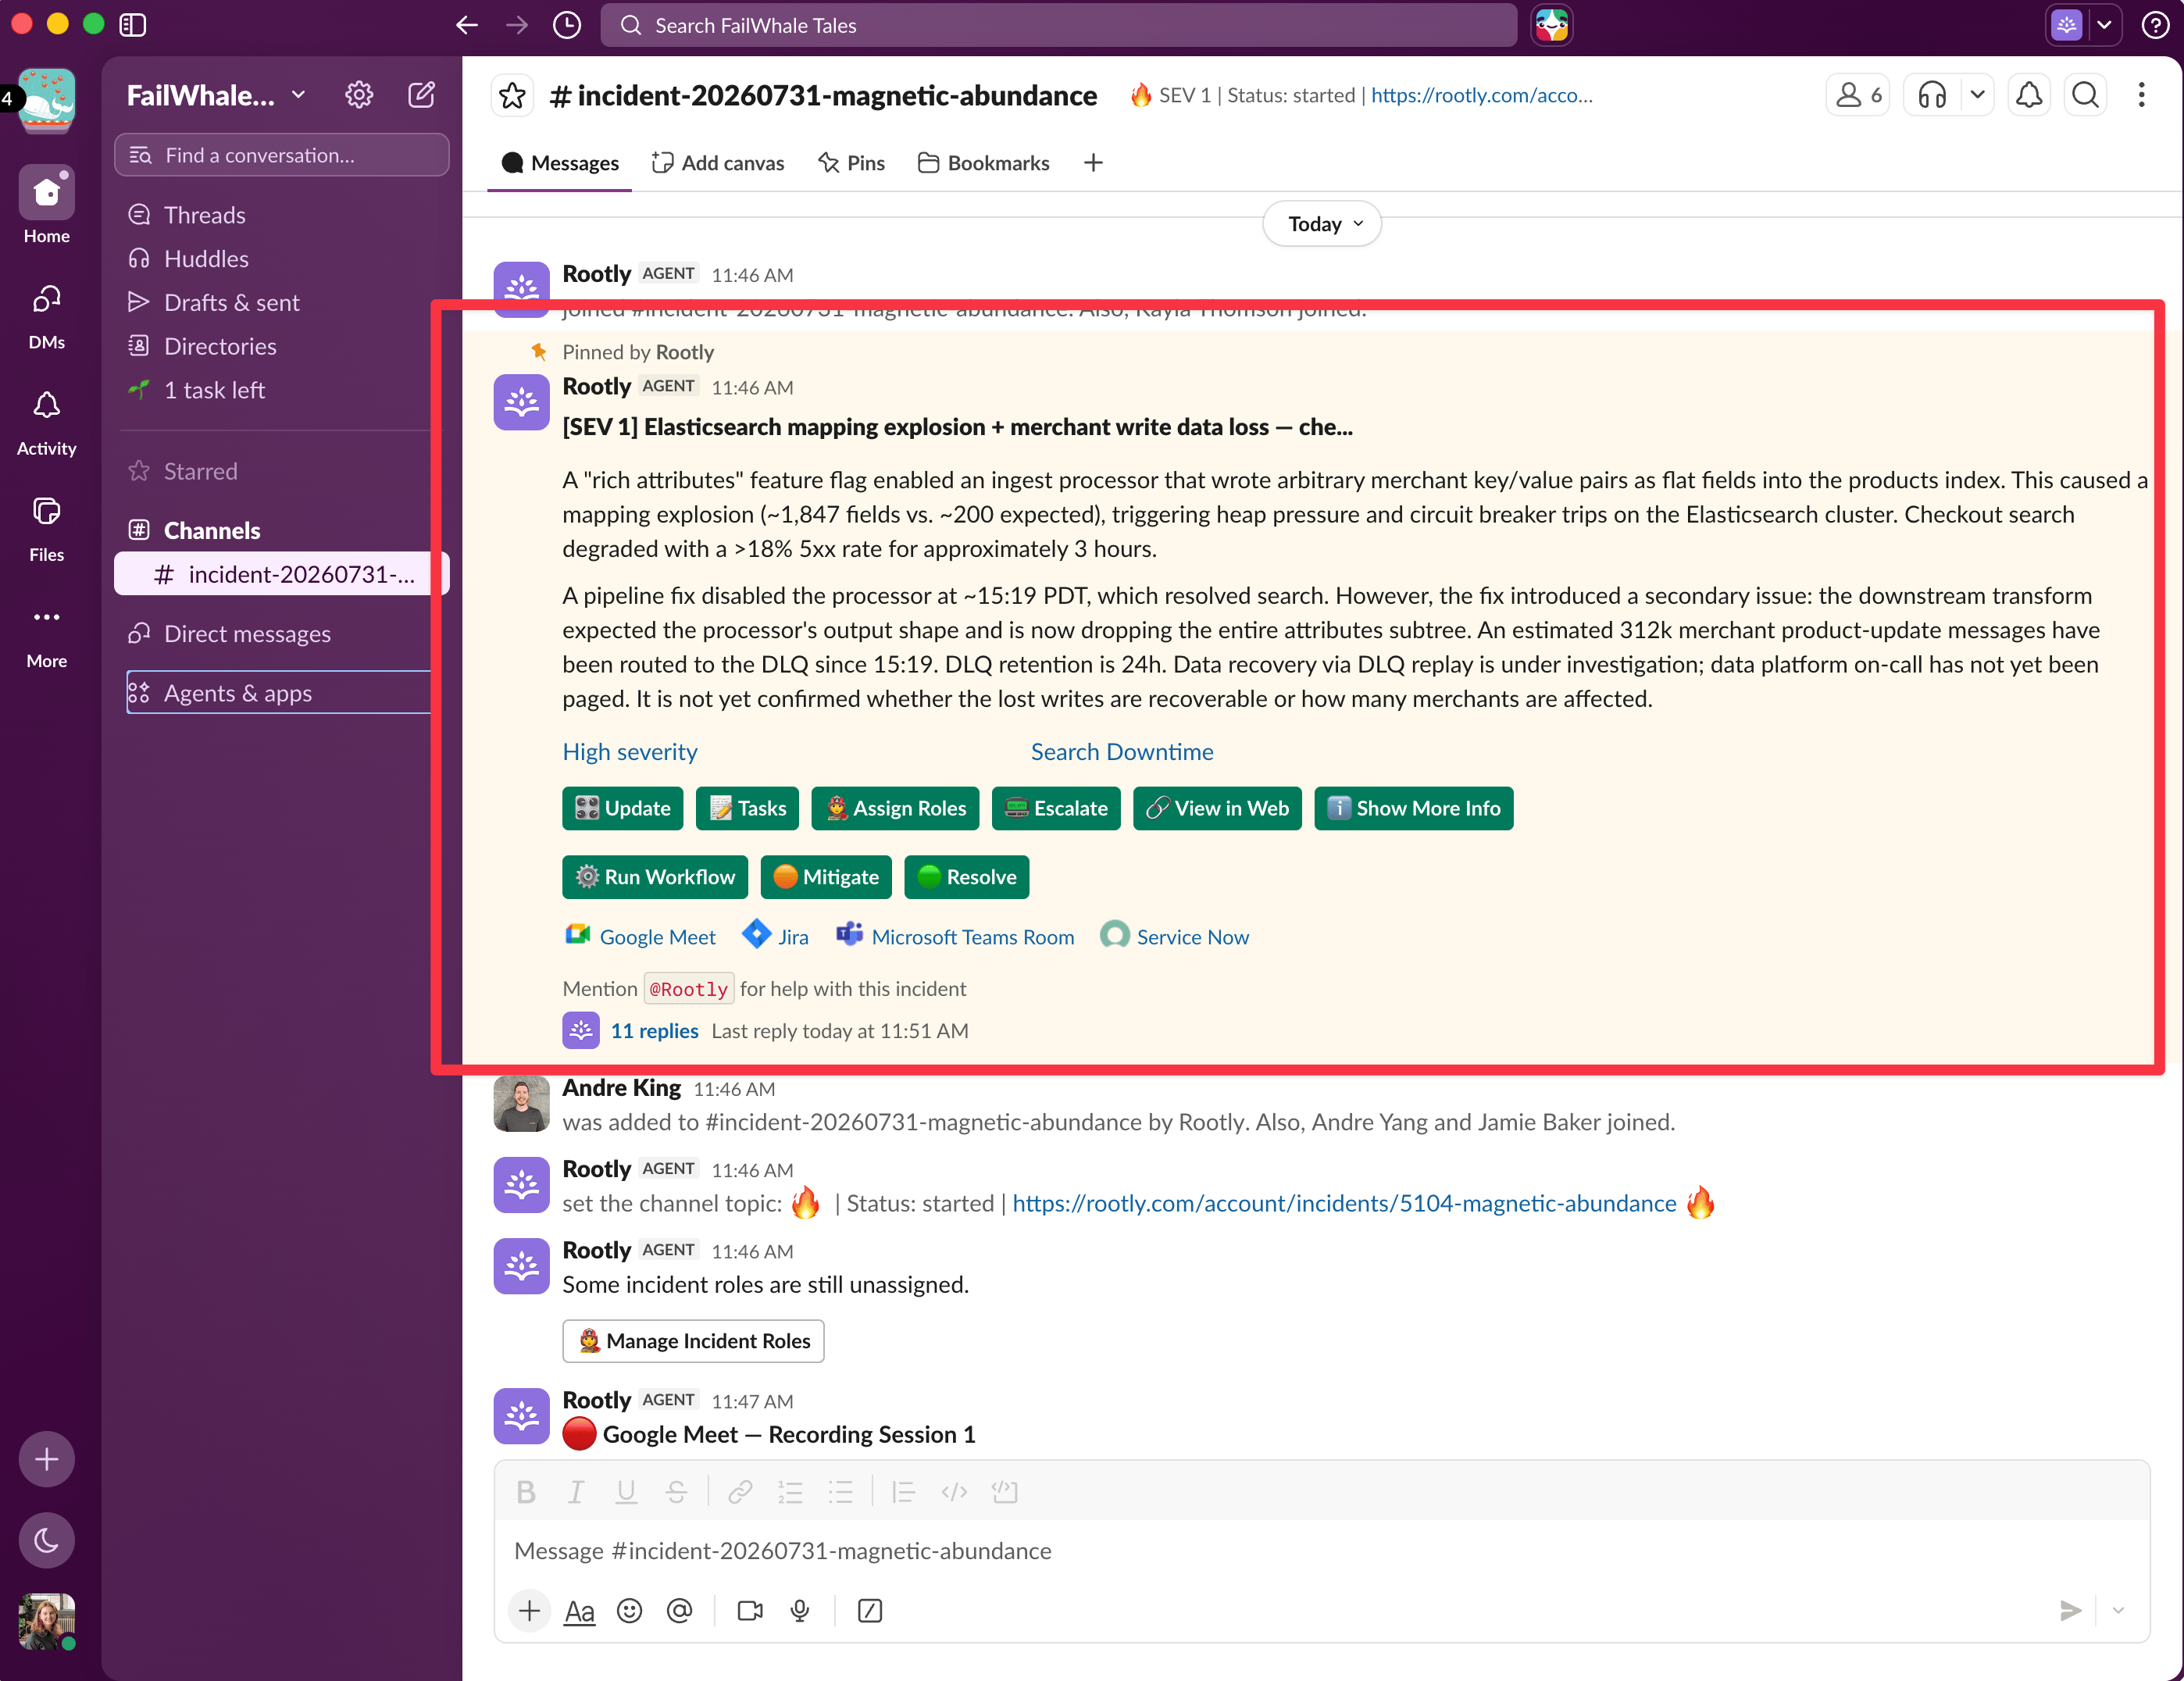
Task: Open the Activity view
Action: pyautogui.click(x=47, y=422)
